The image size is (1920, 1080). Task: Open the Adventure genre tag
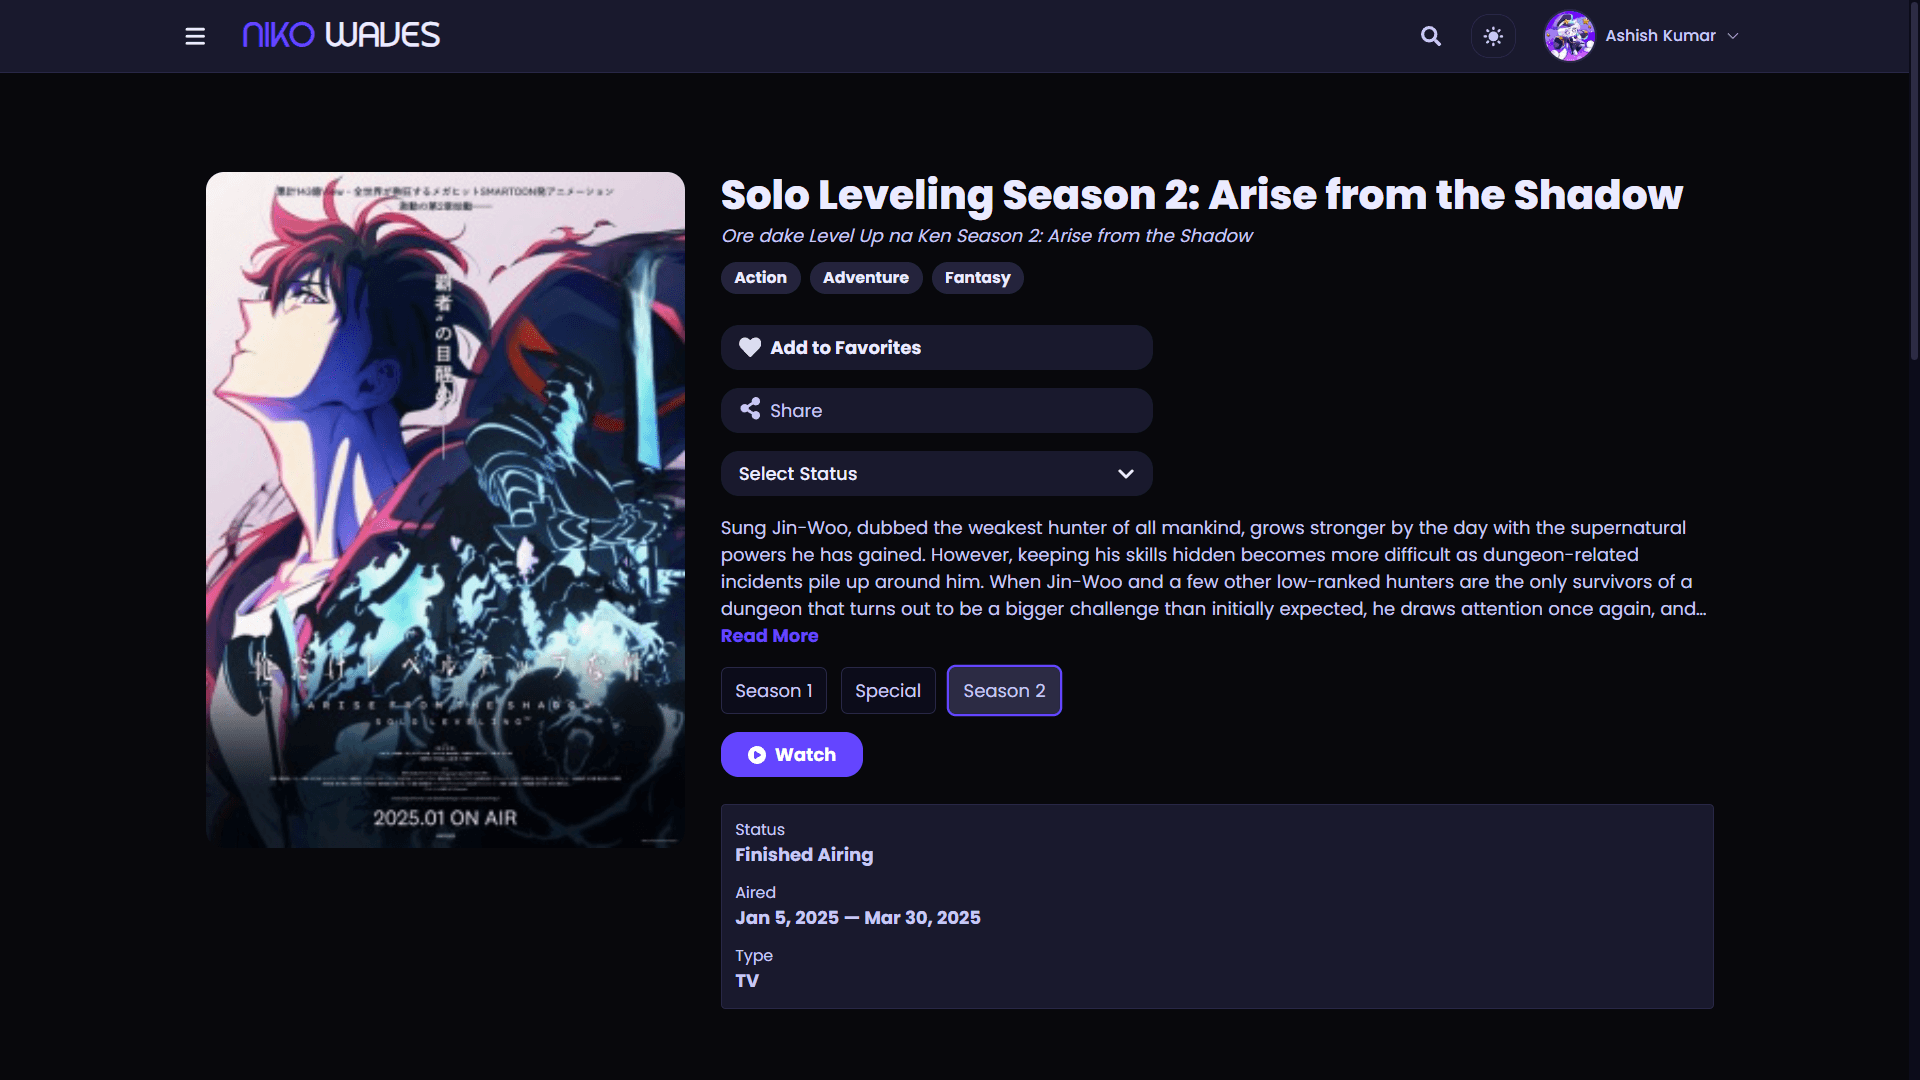pyautogui.click(x=866, y=278)
